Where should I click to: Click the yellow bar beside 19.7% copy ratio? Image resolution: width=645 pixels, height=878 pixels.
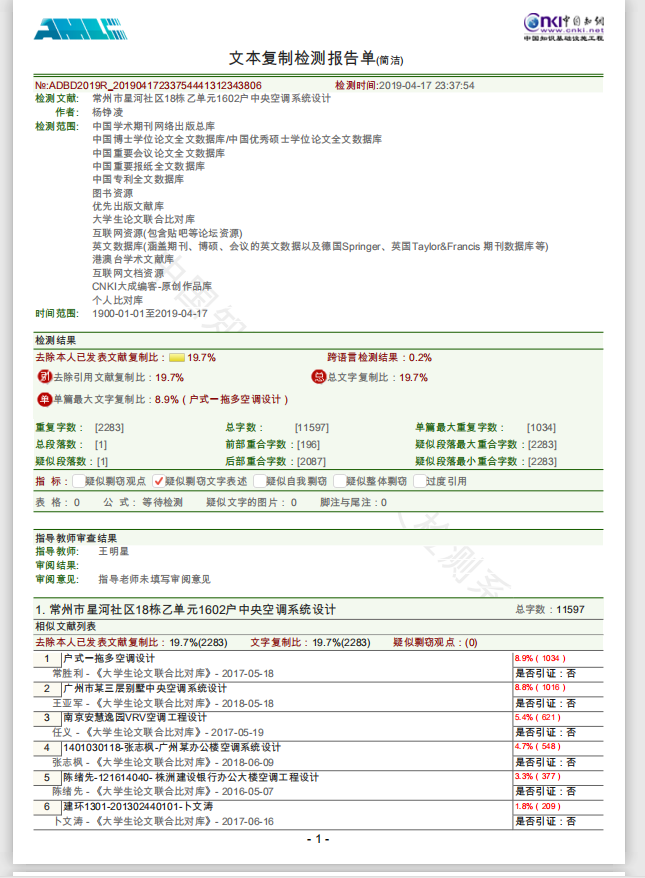pos(177,358)
